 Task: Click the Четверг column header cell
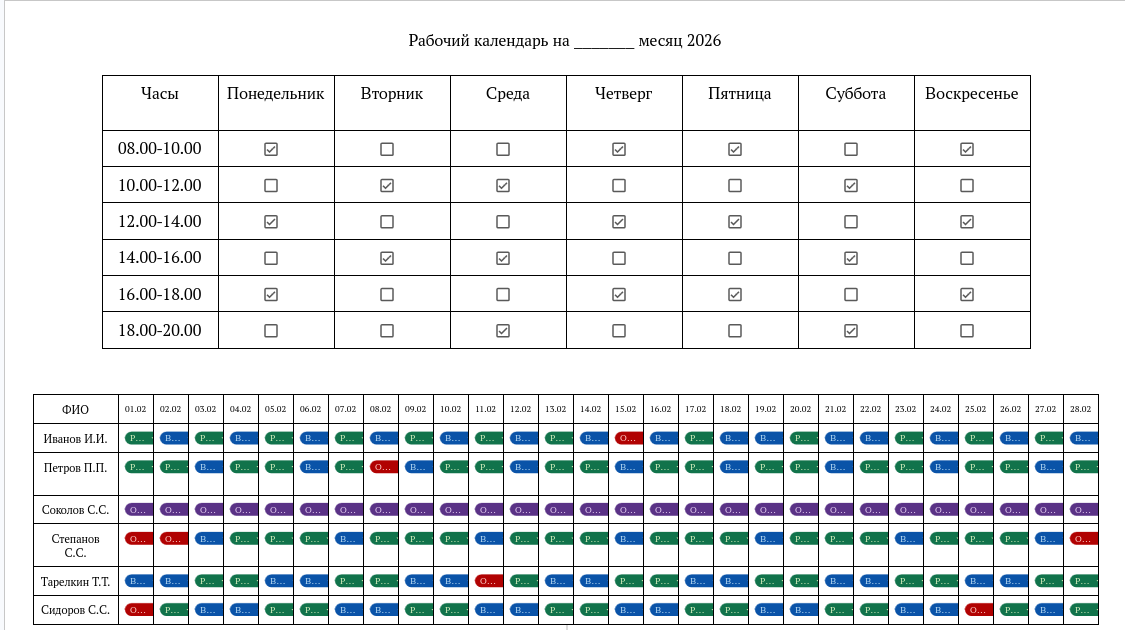[624, 94]
